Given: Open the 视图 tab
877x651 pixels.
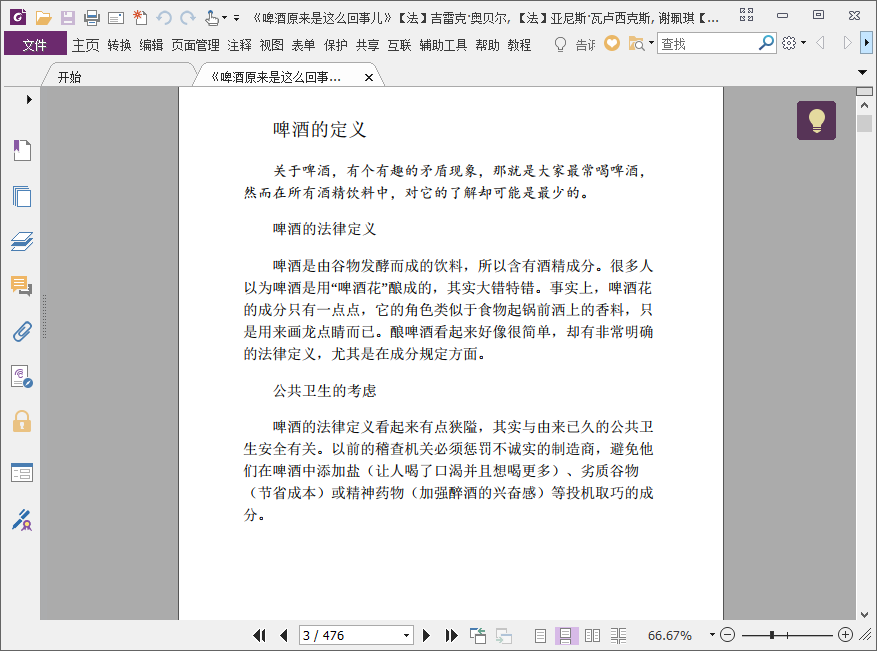Looking at the screenshot, I should [x=271, y=45].
